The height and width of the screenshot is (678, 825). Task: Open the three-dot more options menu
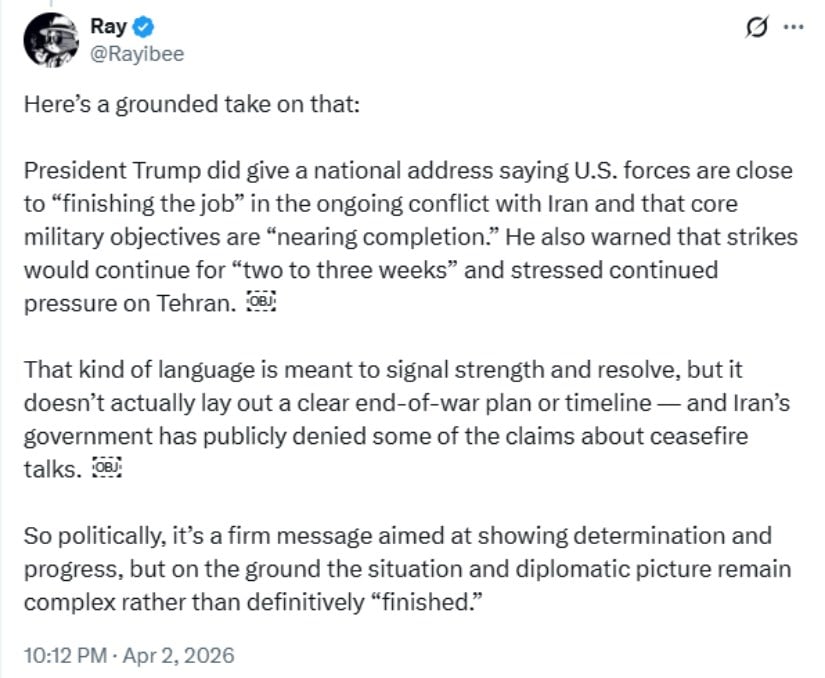pyautogui.click(x=793, y=28)
